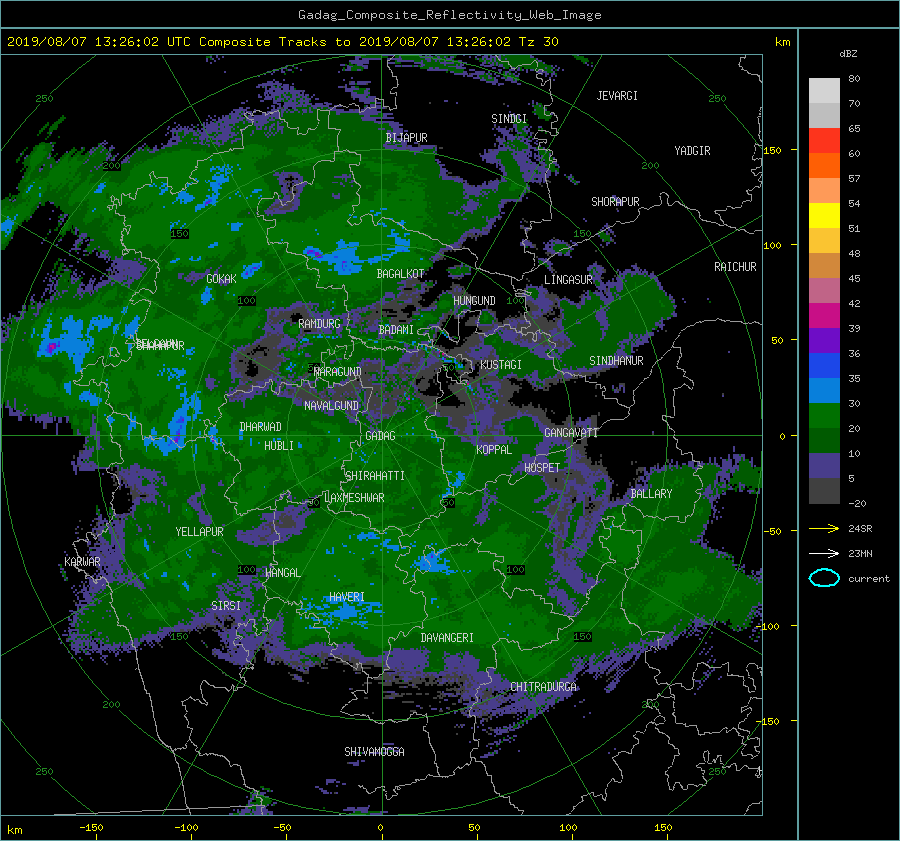900x841 pixels.
Task: Click the Gadag_Composite_Reflectivity_Web_Image title
Action: [x=449, y=15]
